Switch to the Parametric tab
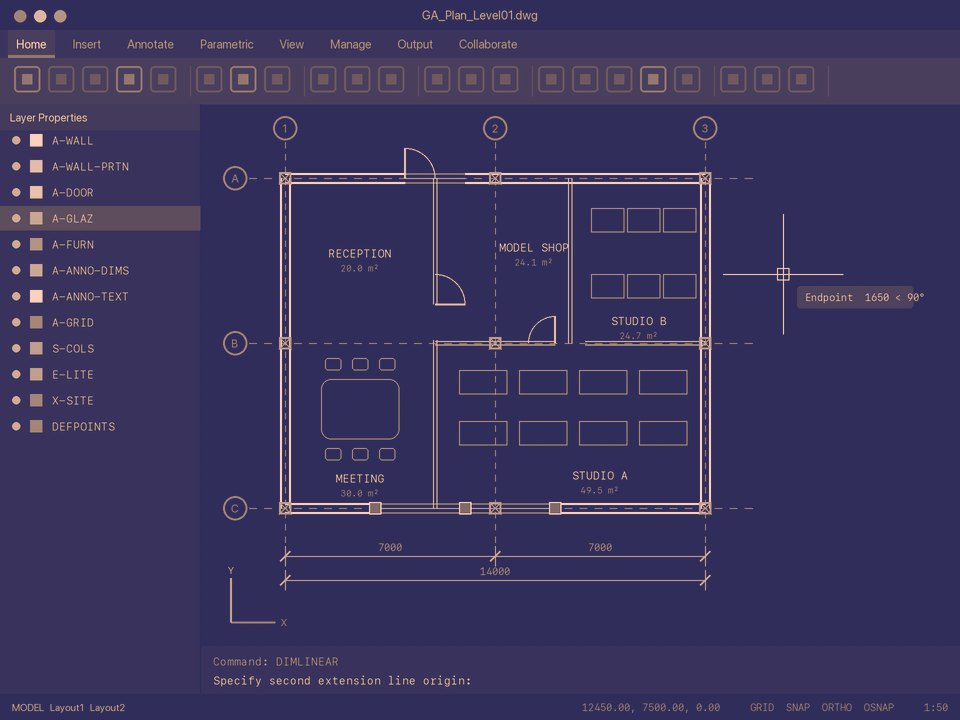The height and width of the screenshot is (720, 960). 227,44
